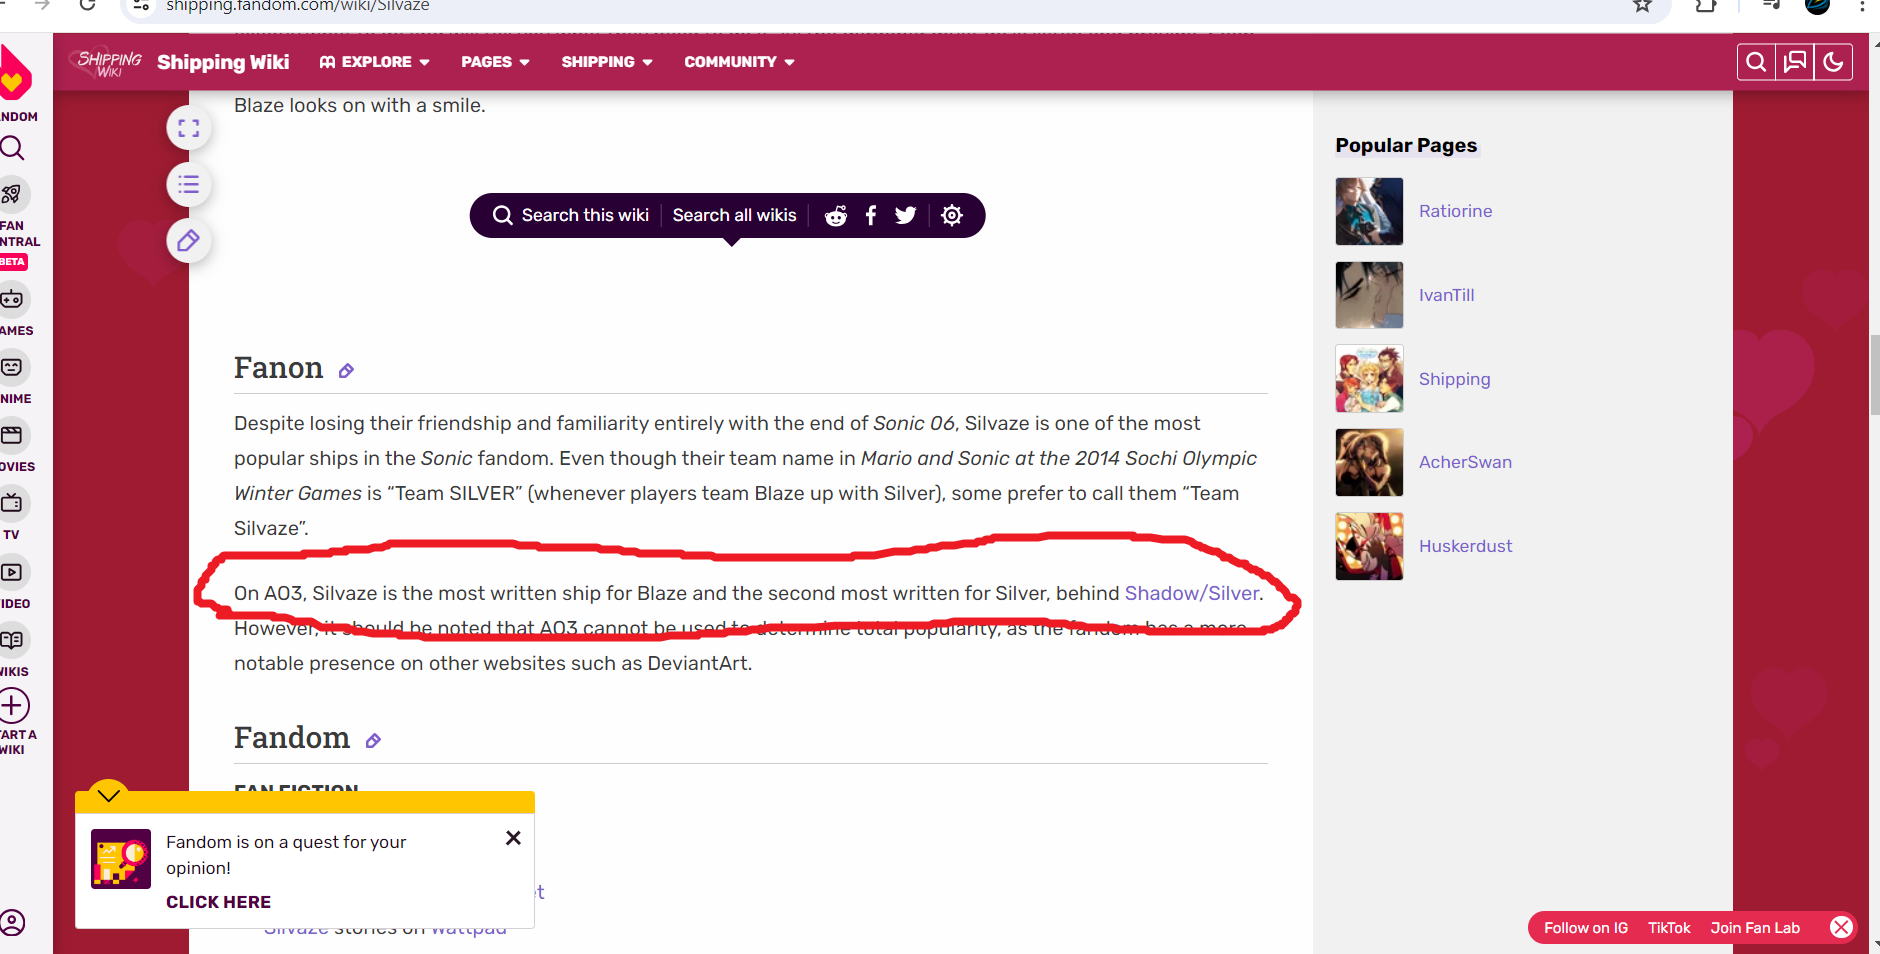The width and height of the screenshot is (1880, 954).
Task: Reload the page in browser
Action: coord(88,6)
